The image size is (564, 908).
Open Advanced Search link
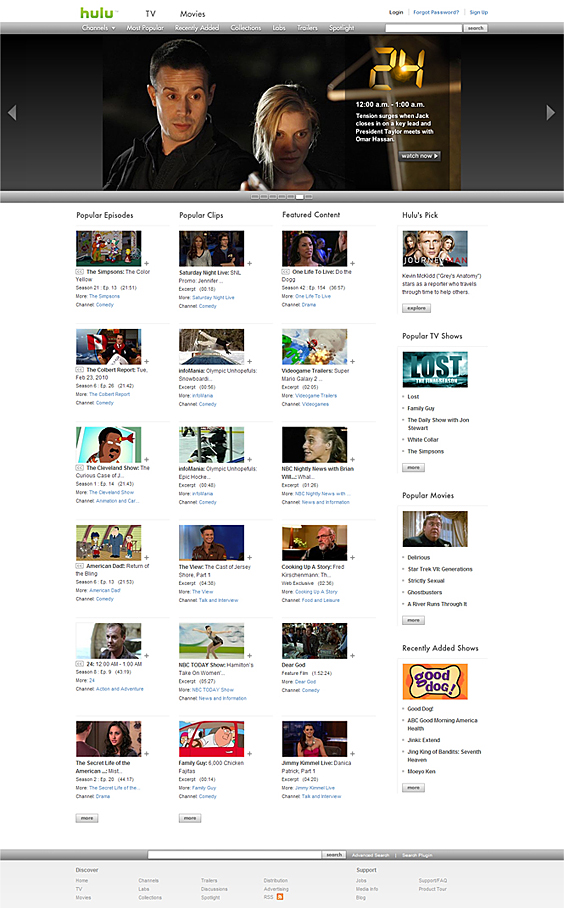click(371, 855)
